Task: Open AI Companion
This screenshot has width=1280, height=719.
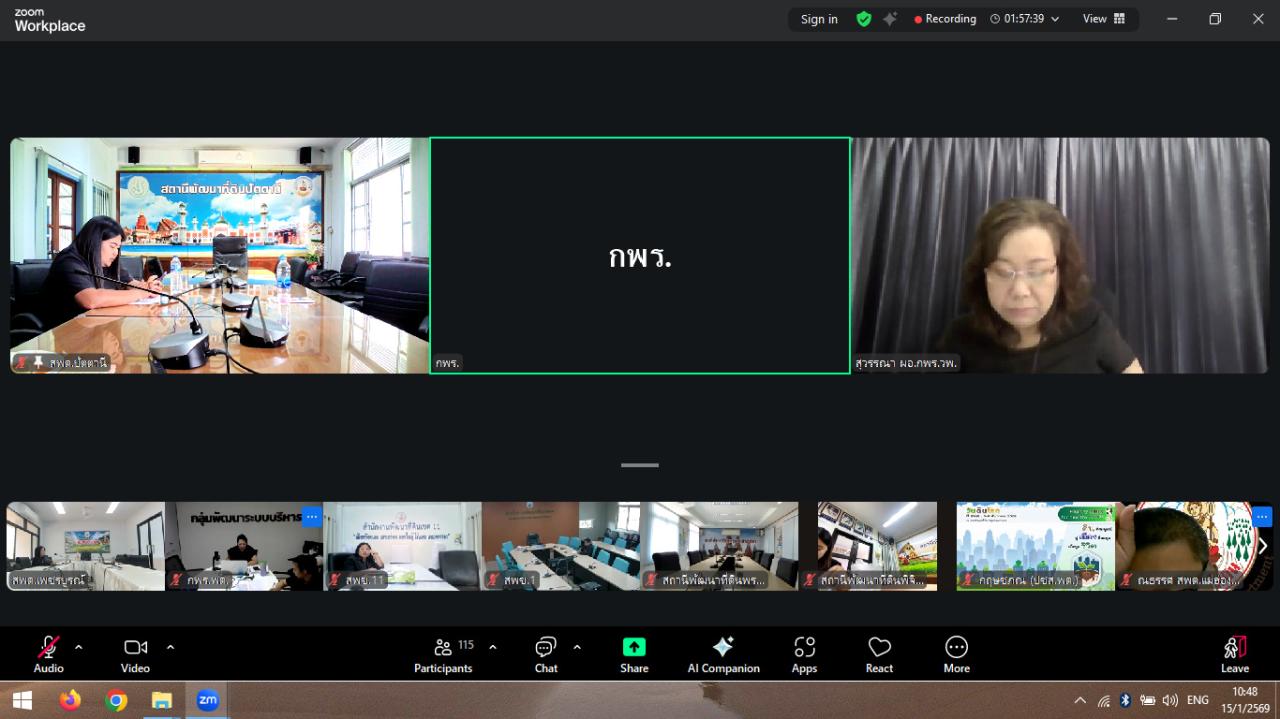Action: [723, 655]
